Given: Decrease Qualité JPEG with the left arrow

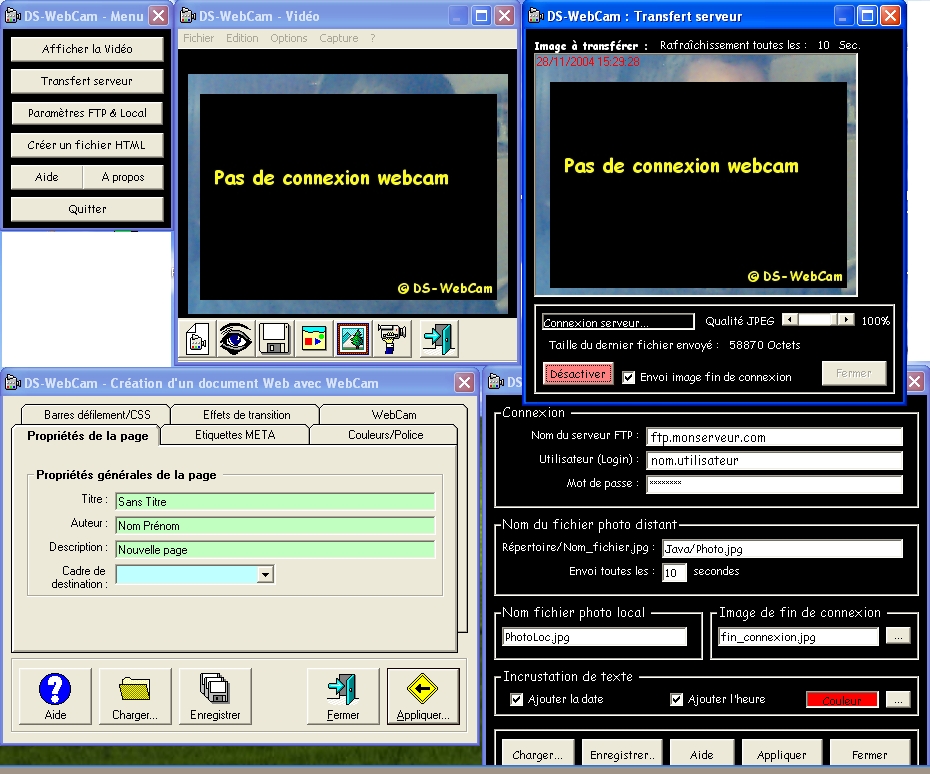Looking at the screenshot, I should (x=789, y=320).
